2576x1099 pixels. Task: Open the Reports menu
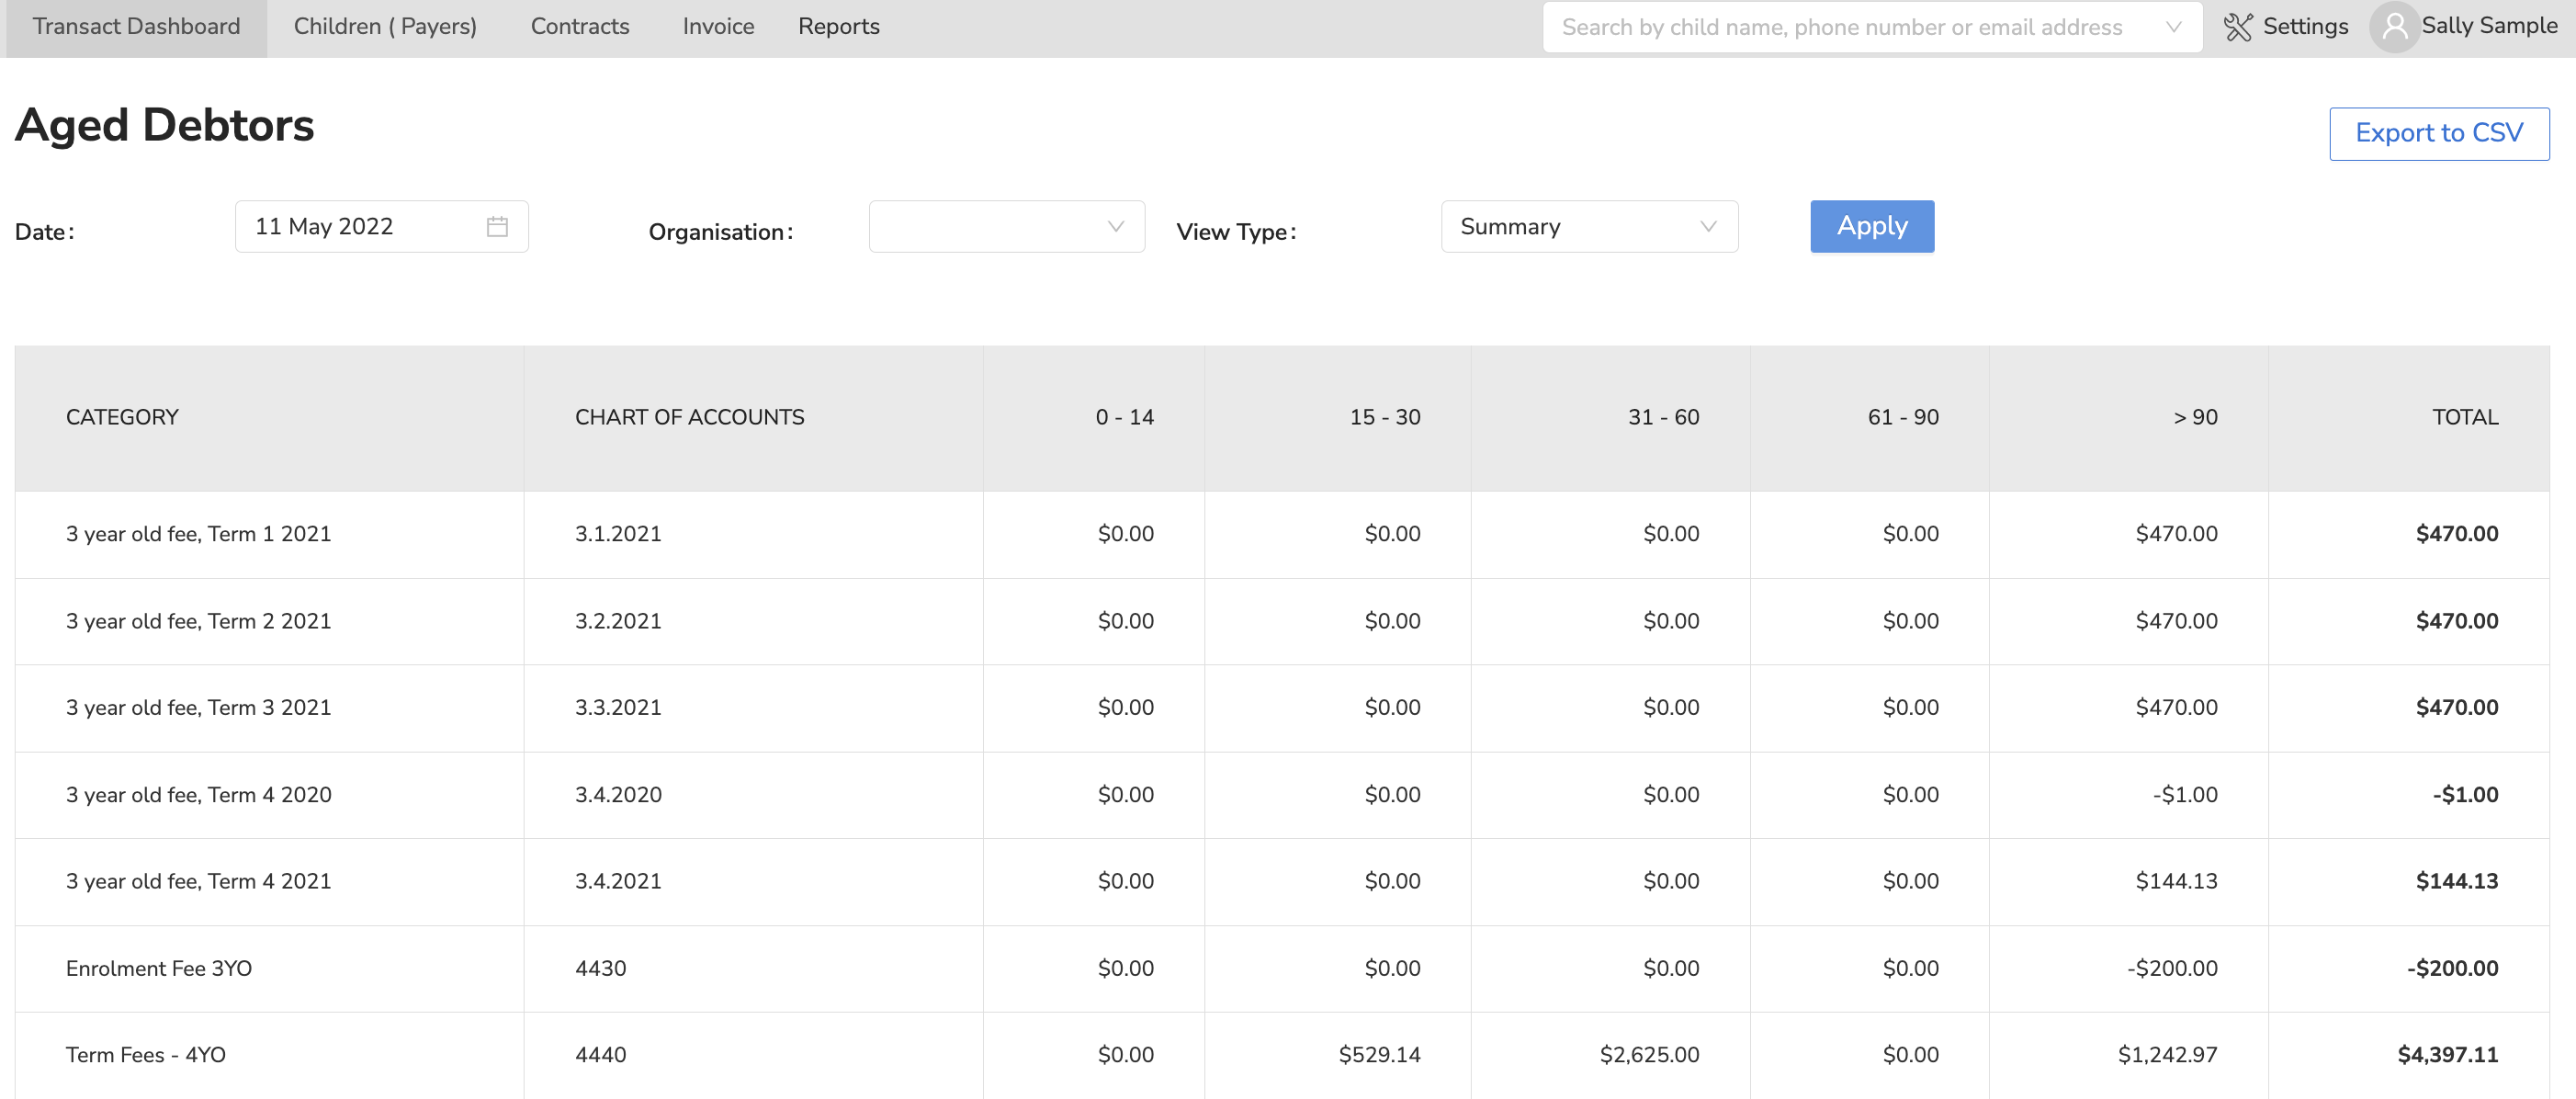click(838, 27)
